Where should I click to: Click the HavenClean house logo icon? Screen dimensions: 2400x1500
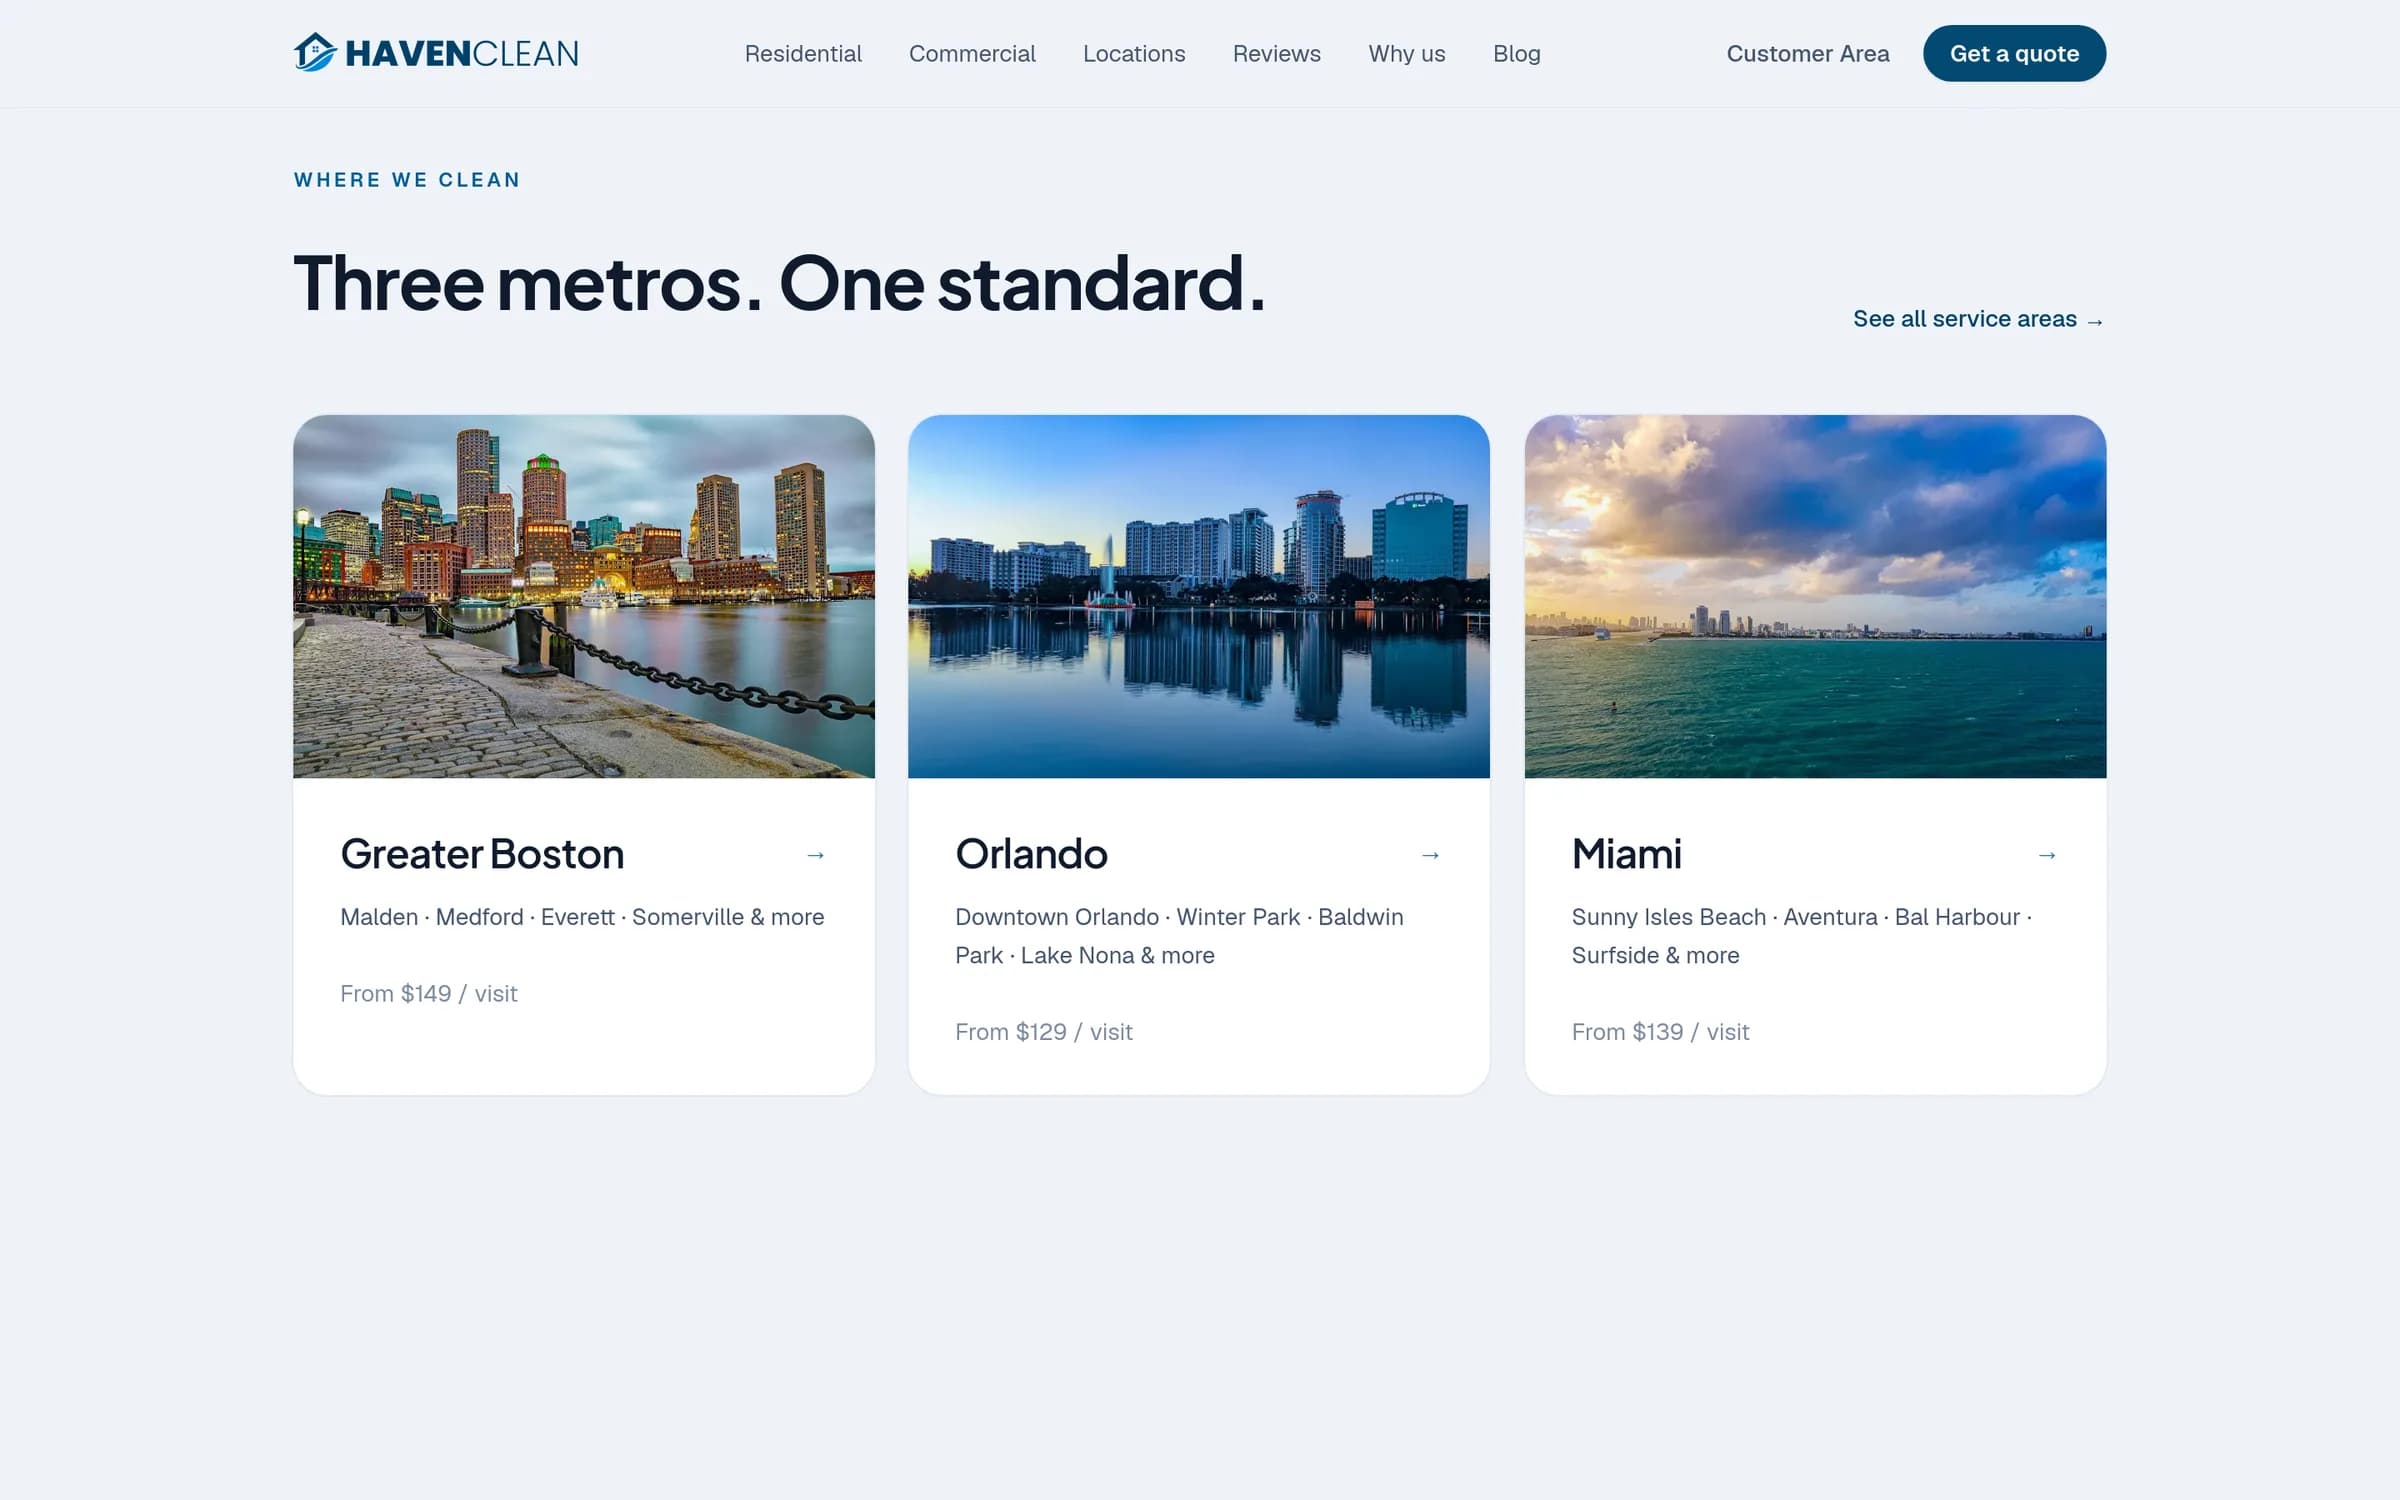314,53
